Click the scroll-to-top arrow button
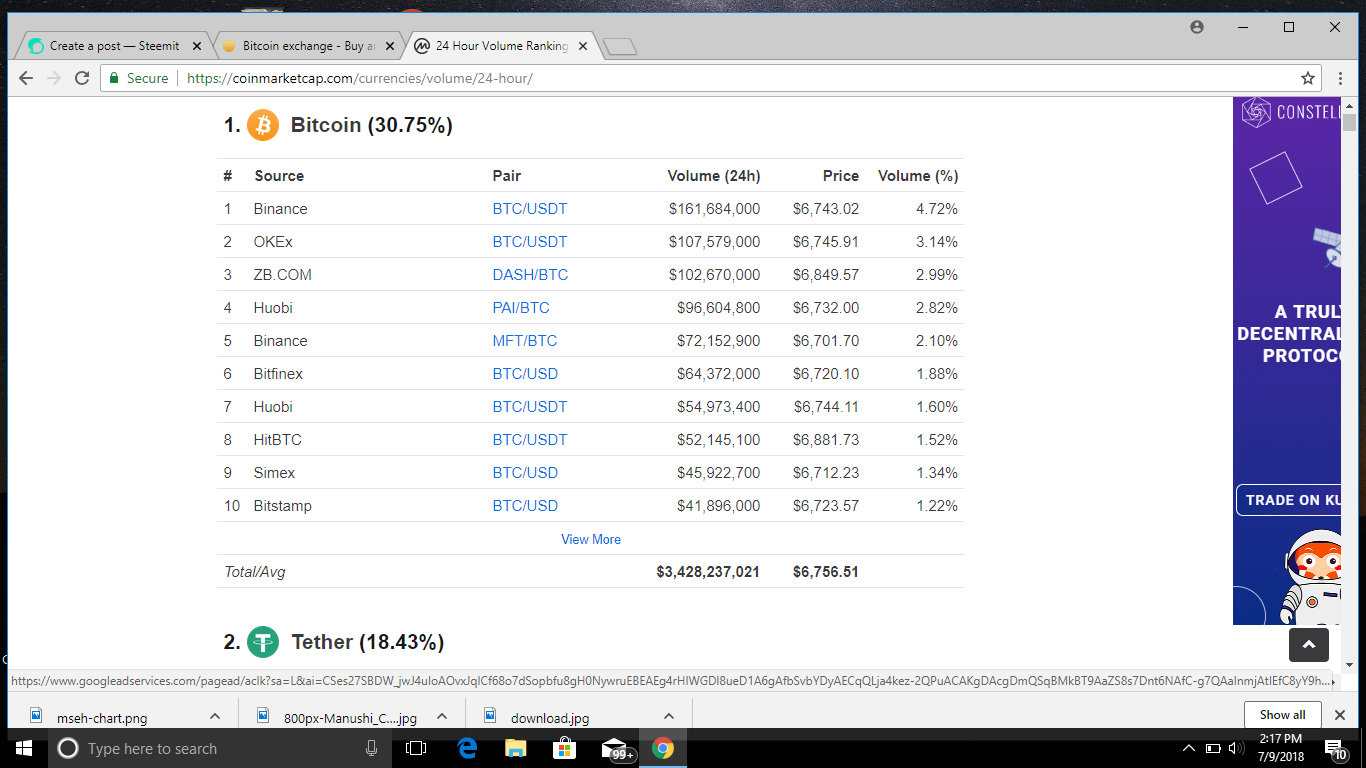The width and height of the screenshot is (1366, 768). pos(1309,645)
